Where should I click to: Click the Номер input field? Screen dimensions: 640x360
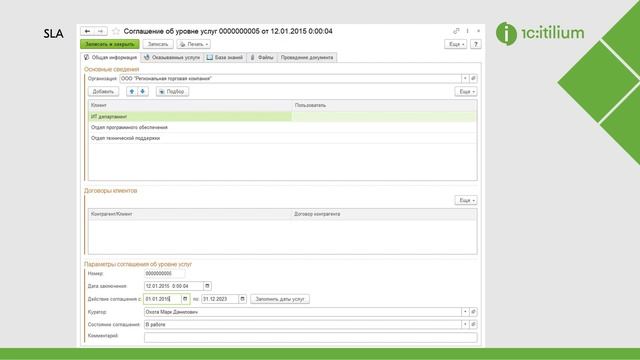coord(164,273)
